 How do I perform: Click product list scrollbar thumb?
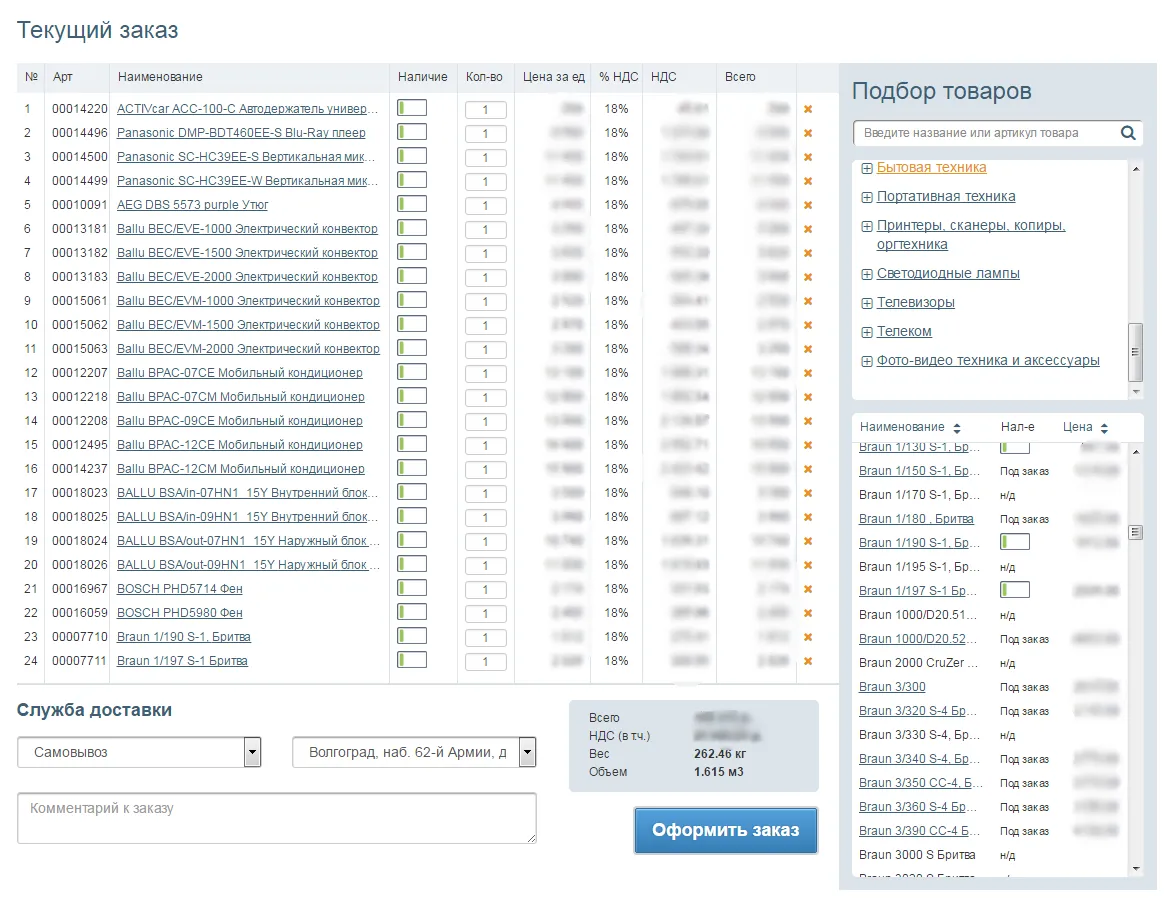pos(1136,533)
